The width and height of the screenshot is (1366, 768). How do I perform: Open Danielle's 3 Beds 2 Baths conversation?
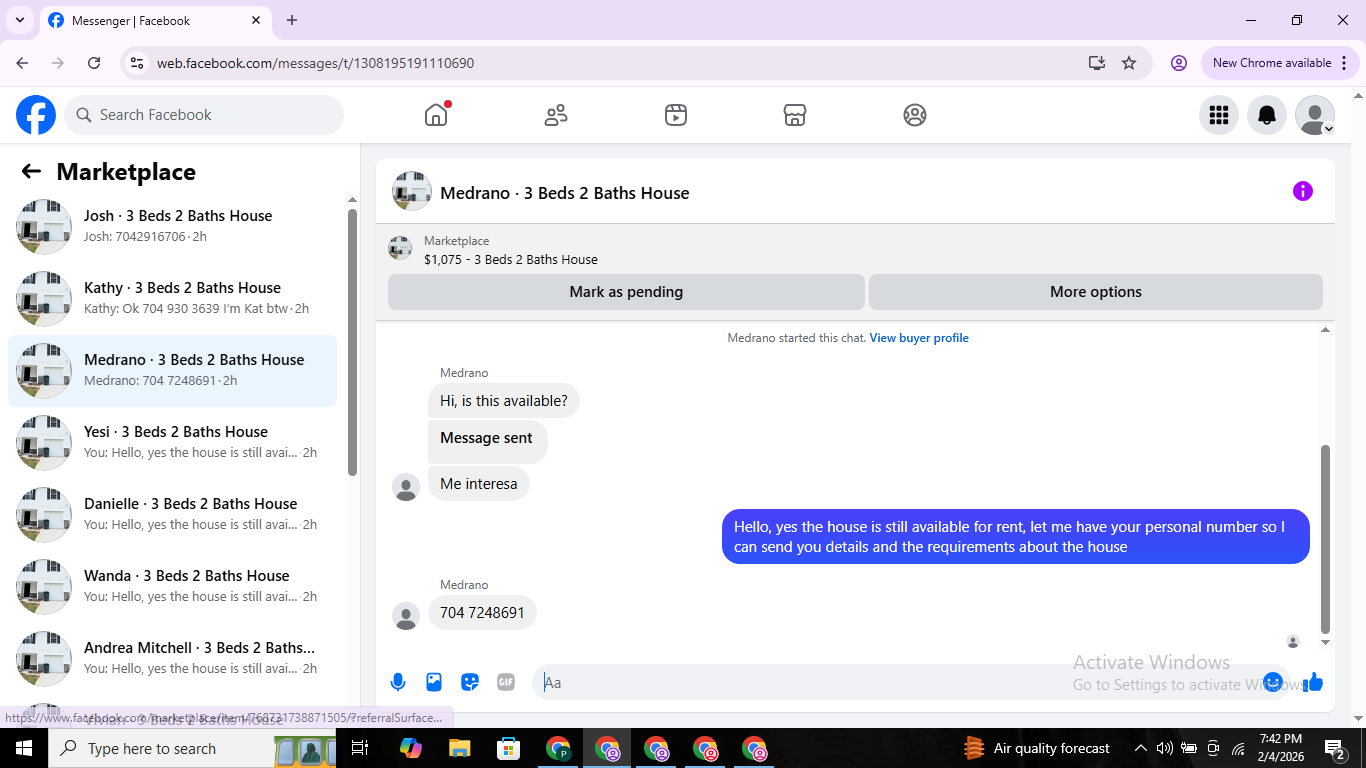click(172, 515)
